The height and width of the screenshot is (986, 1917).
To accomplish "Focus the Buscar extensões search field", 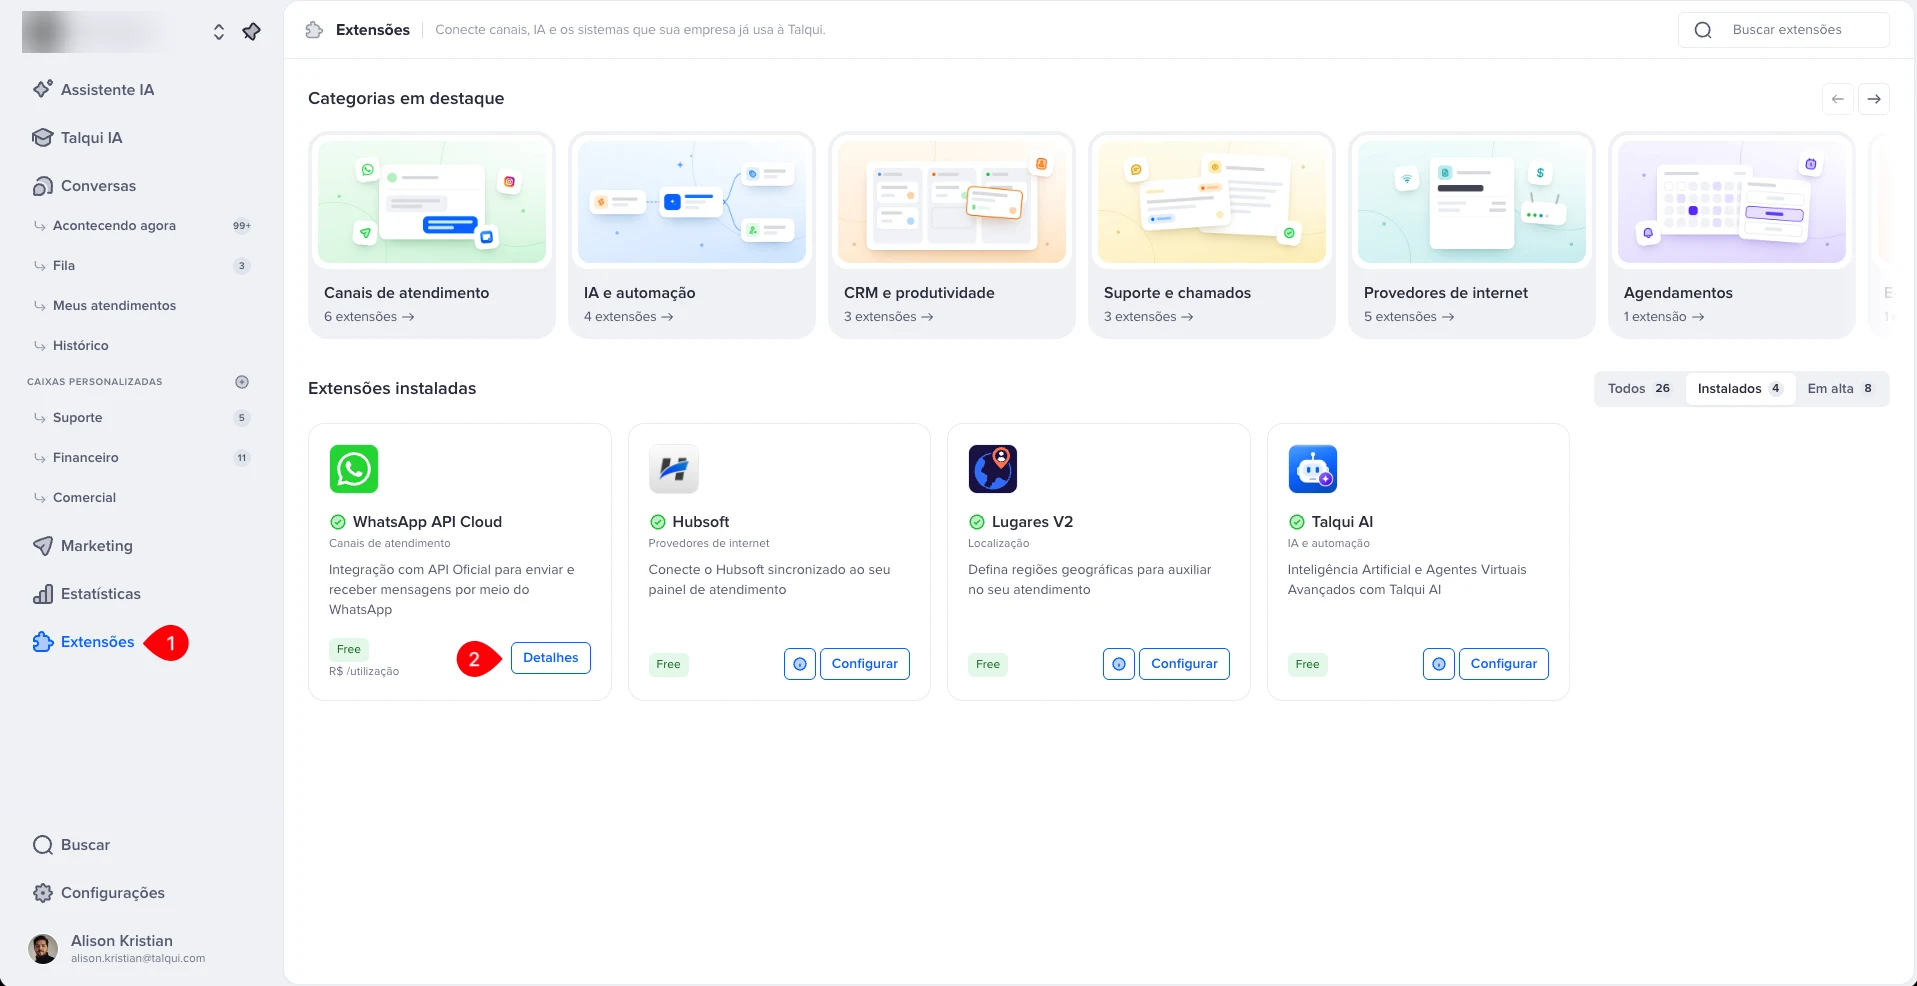I will (x=1784, y=30).
